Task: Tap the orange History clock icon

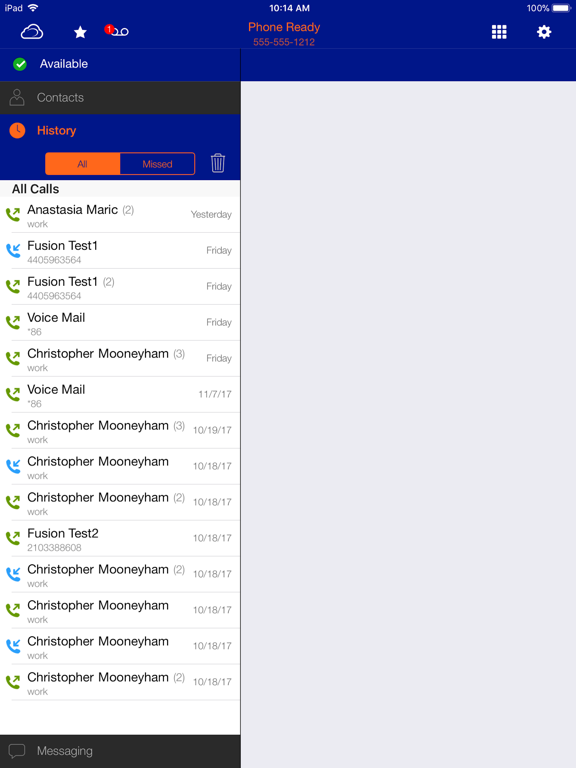Action: pos(17,130)
